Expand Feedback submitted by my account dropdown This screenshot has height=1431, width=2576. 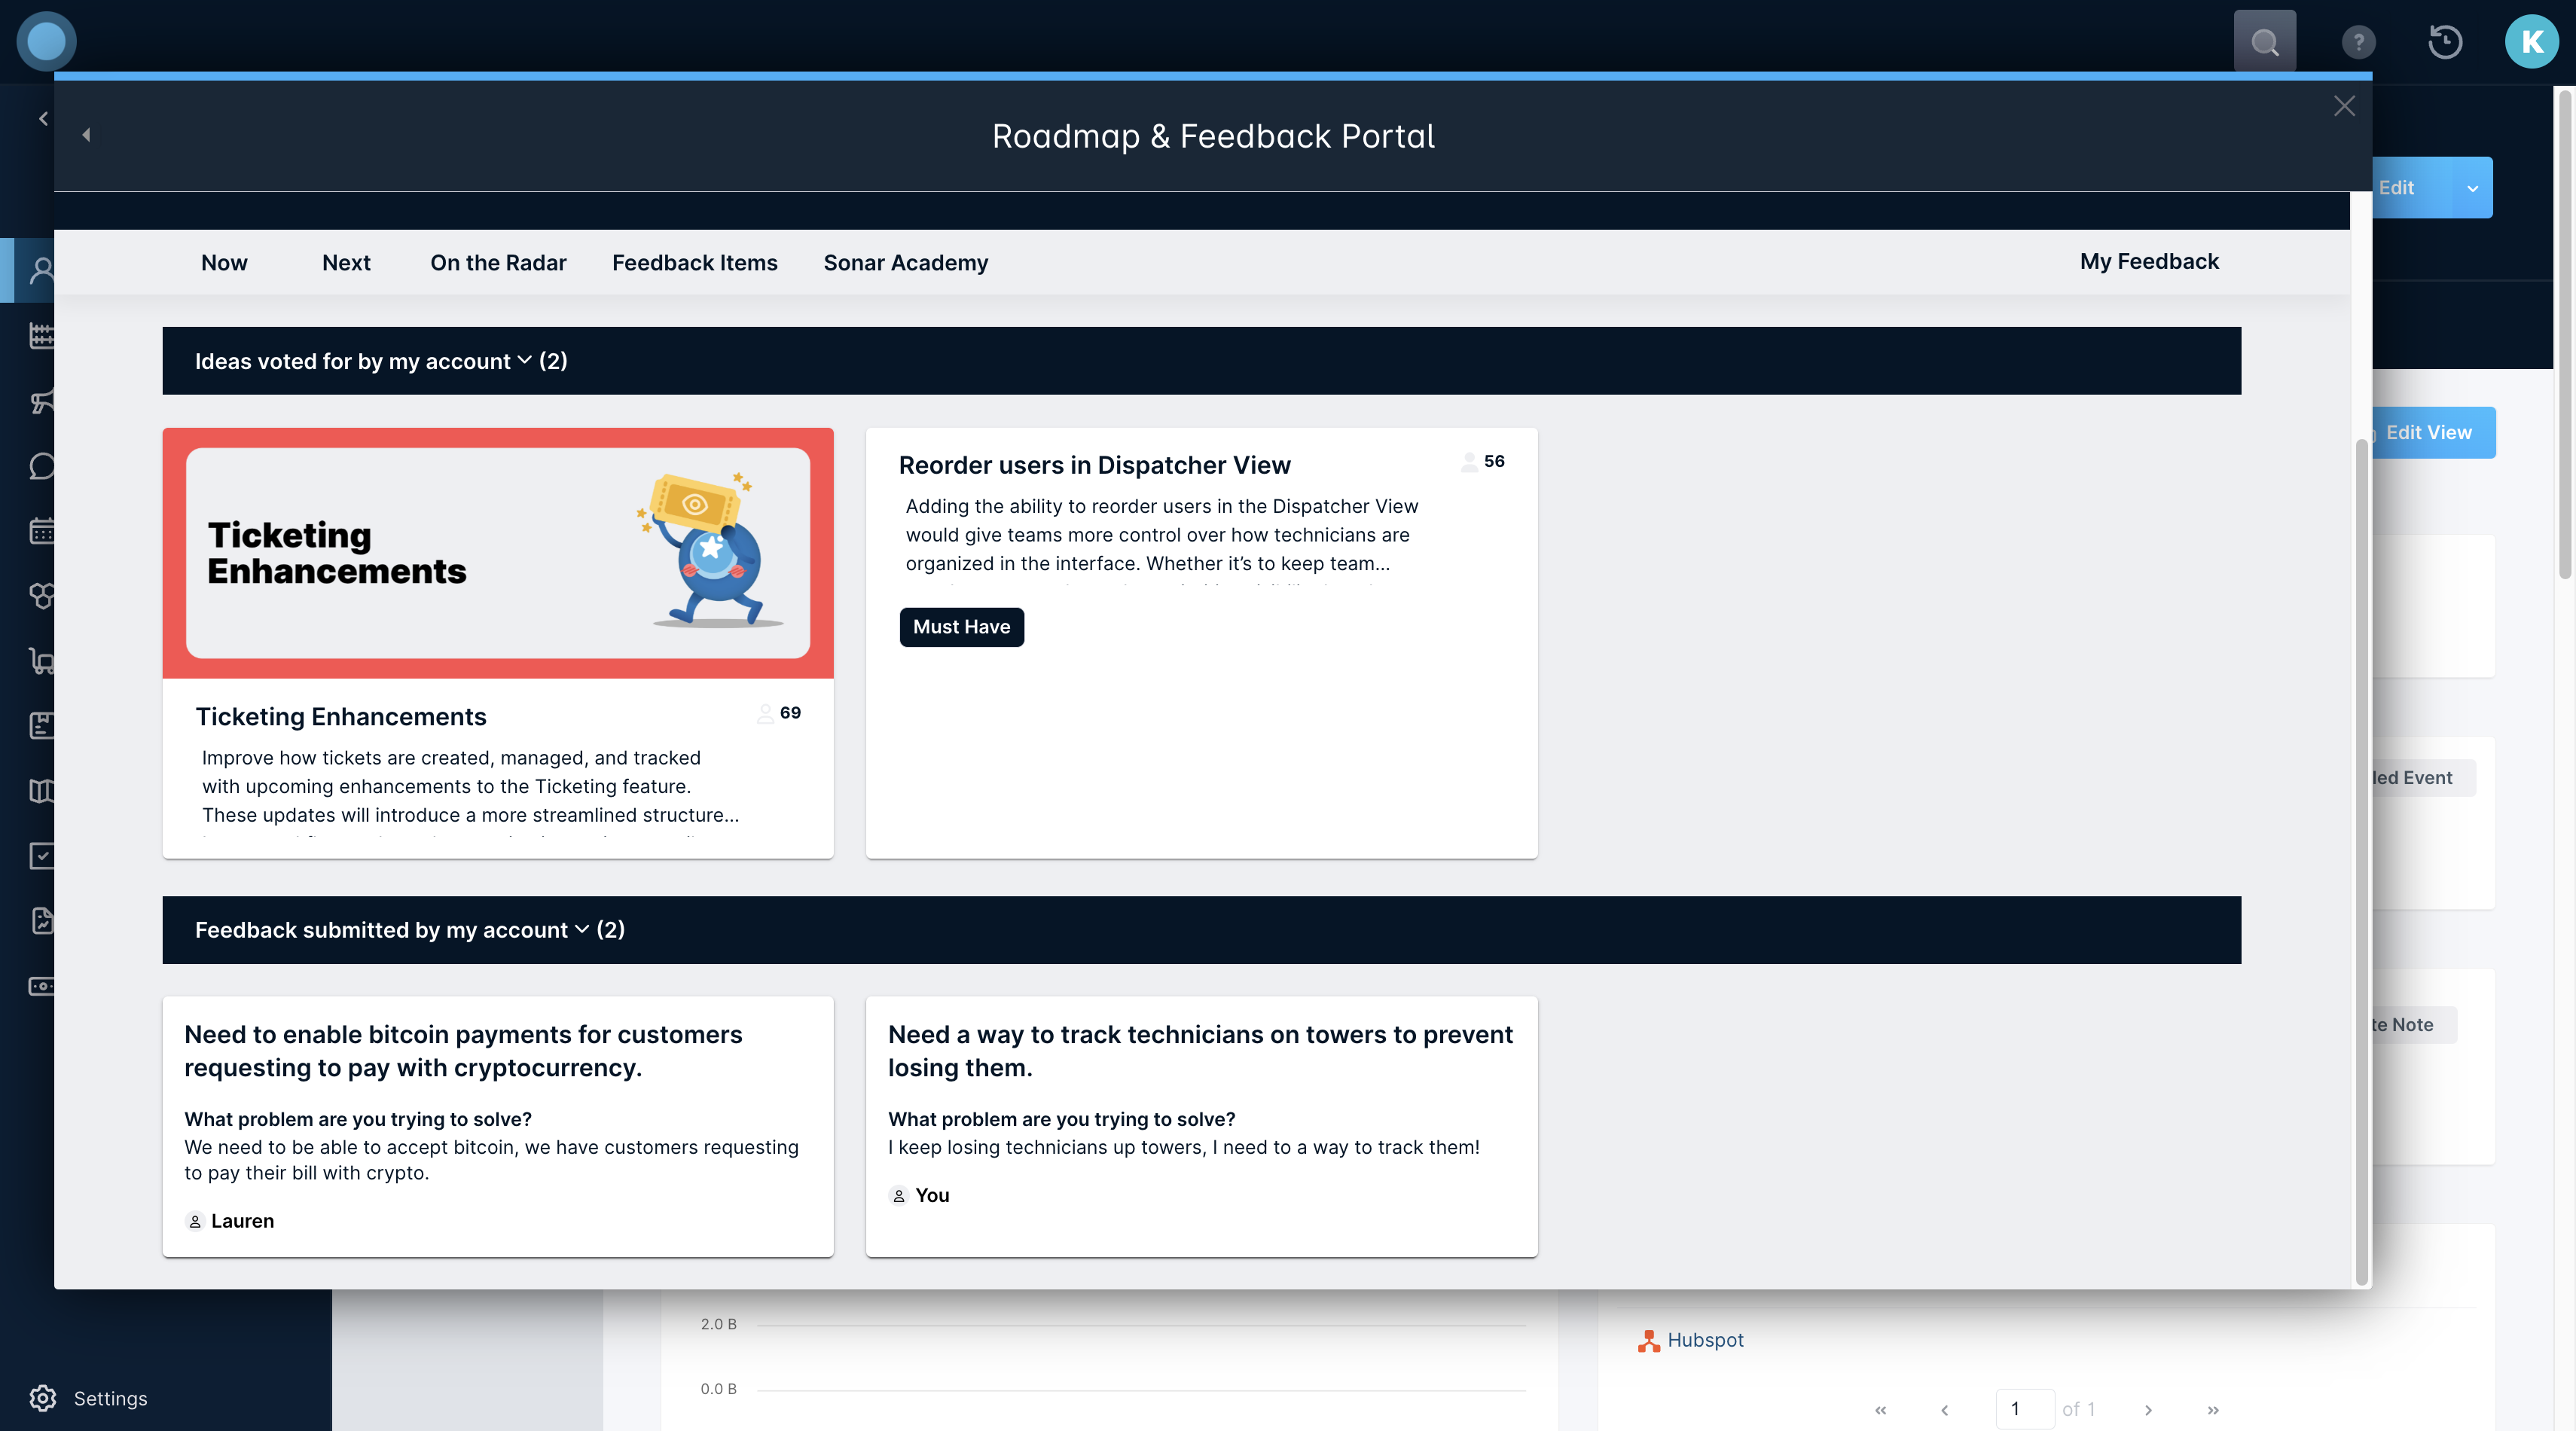[581, 930]
